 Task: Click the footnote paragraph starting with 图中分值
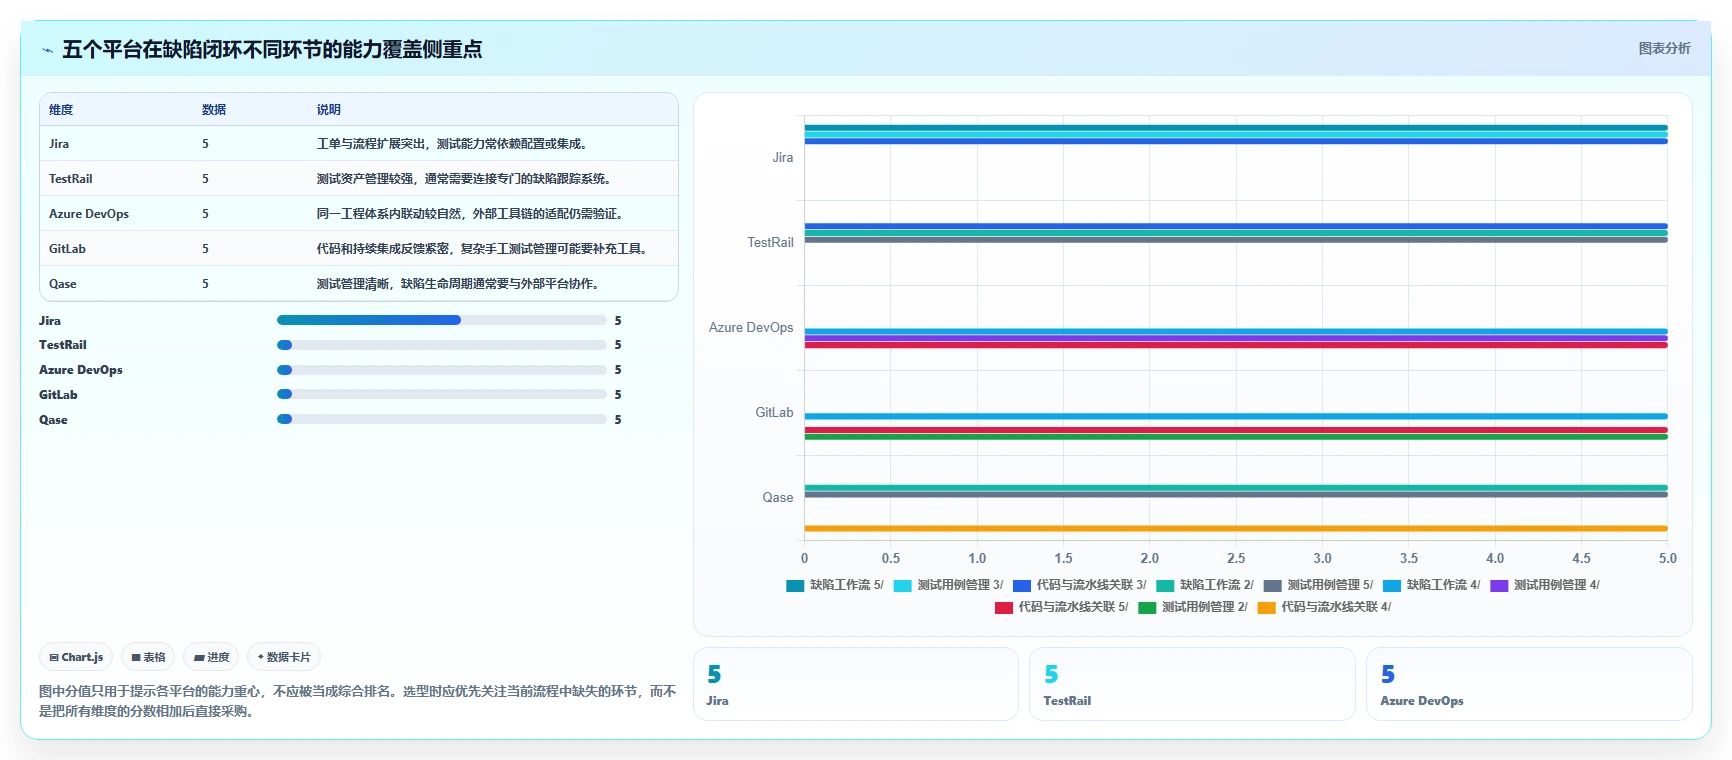point(358,701)
